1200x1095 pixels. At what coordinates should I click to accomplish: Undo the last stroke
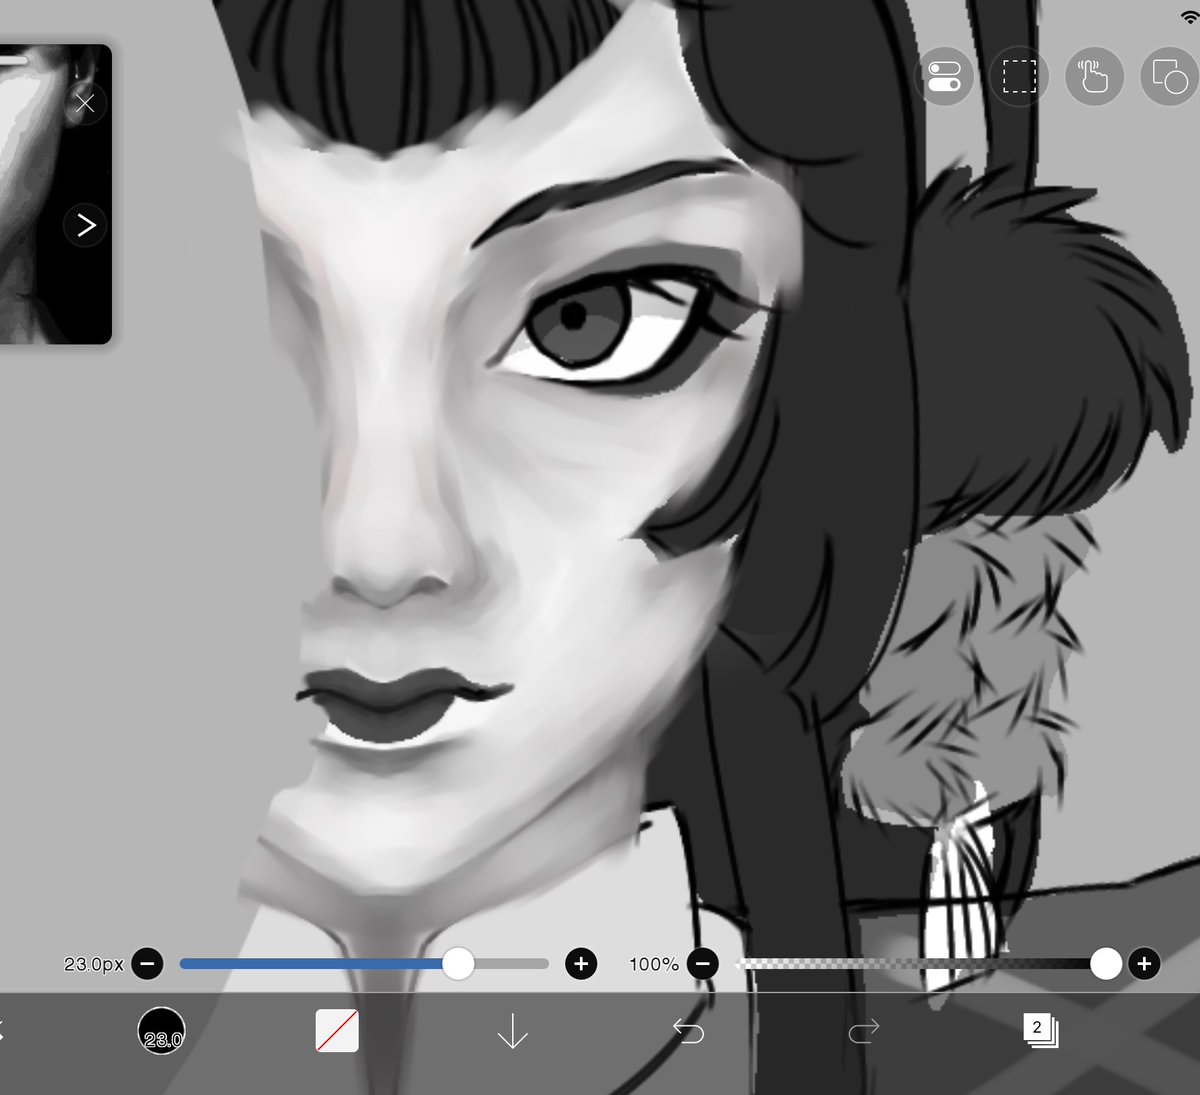[x=688, y=1030]
